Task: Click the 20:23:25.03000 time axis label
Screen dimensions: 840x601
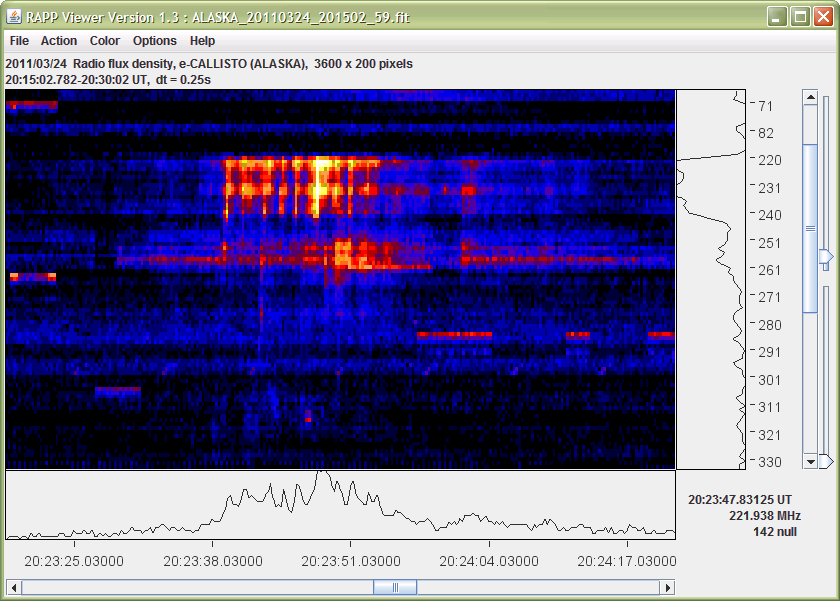Action: point(74,561)
